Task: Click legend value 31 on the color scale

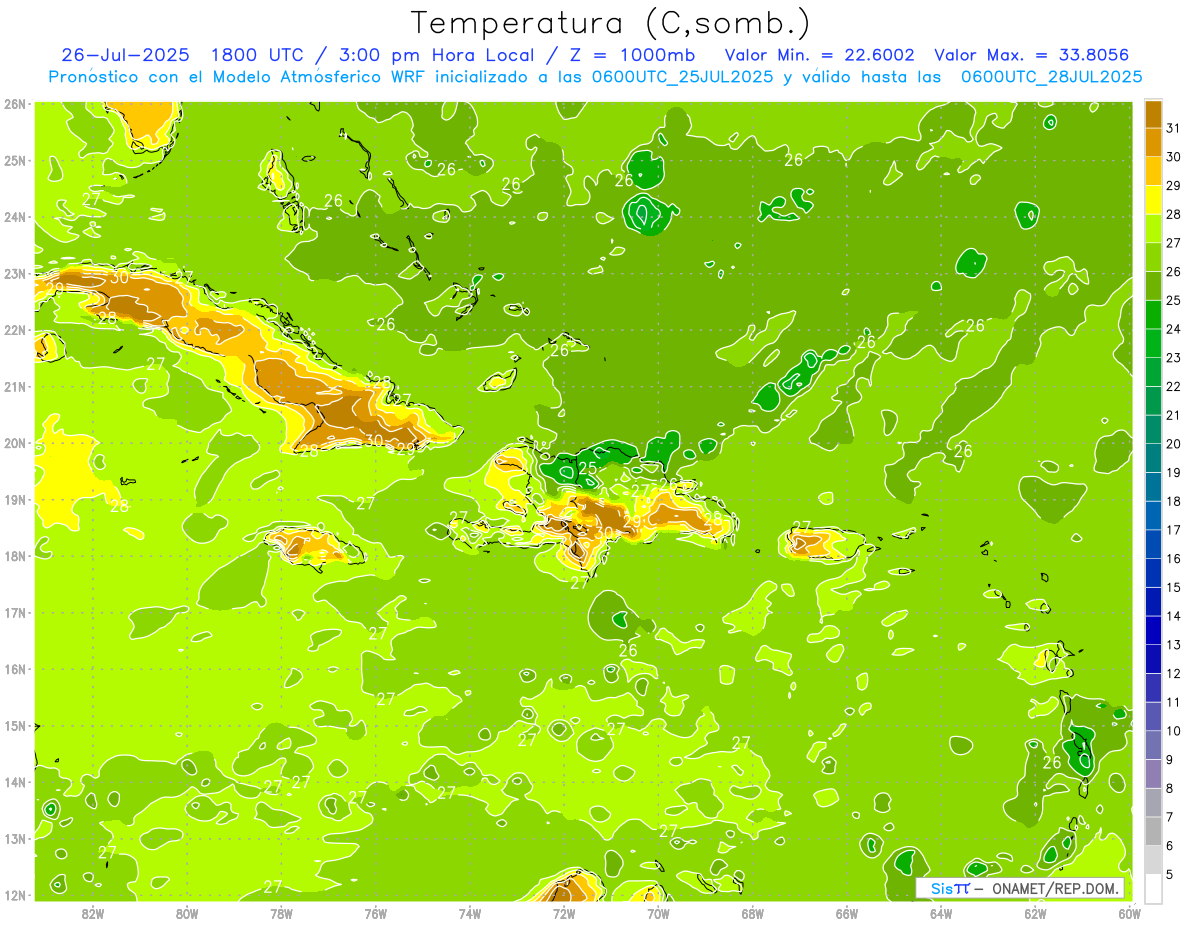Action: [1174, 128]
